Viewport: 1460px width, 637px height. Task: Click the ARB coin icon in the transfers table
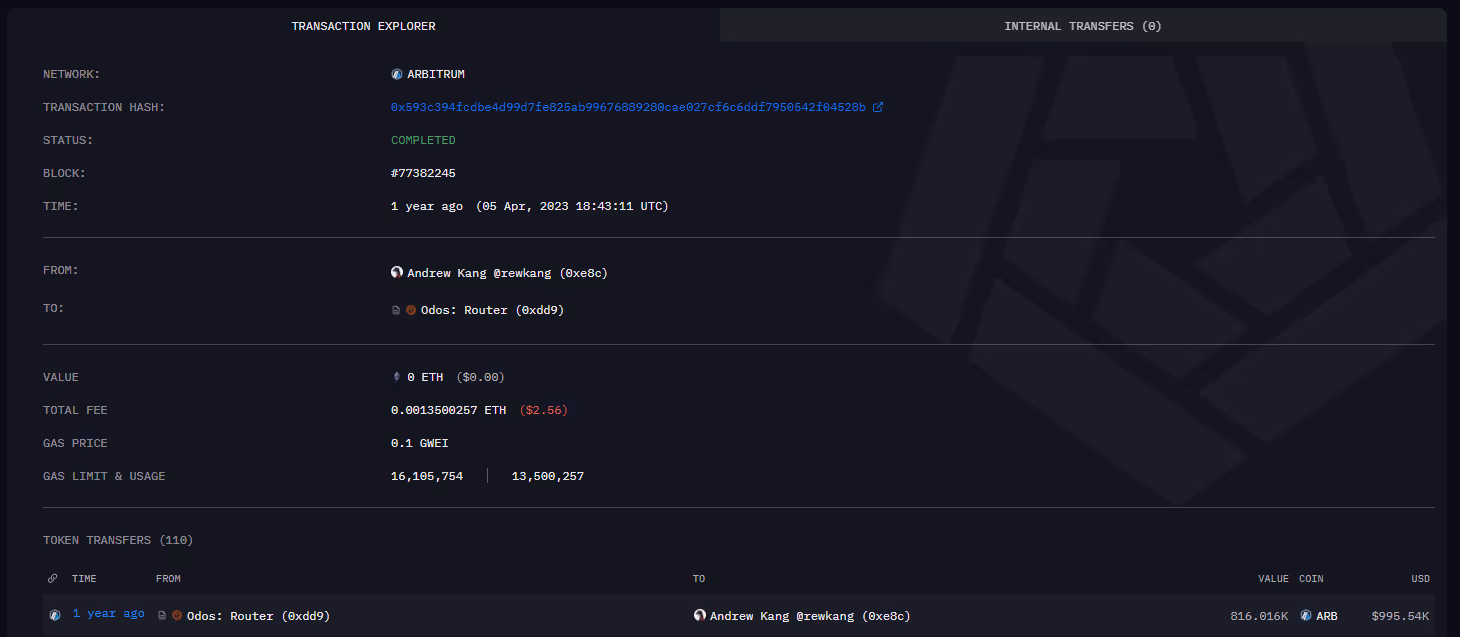1305,615
